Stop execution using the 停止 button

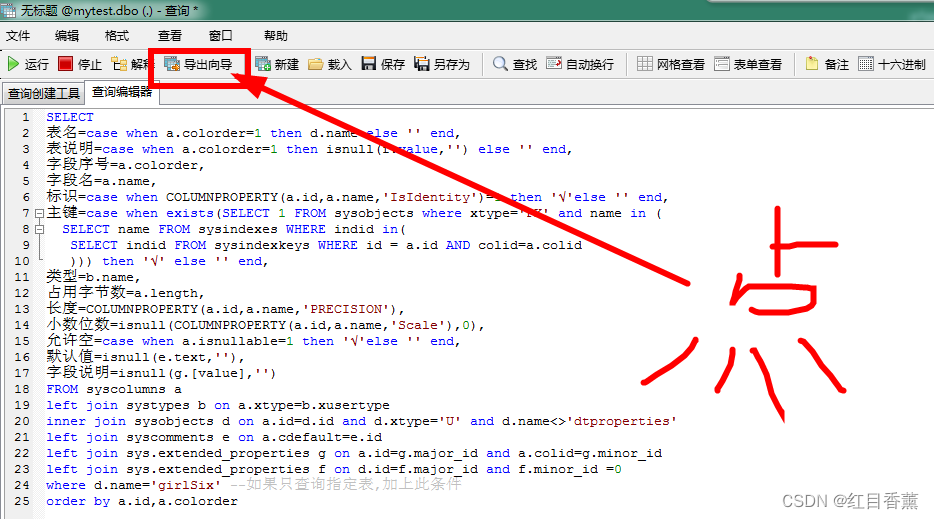coord(80,64)
